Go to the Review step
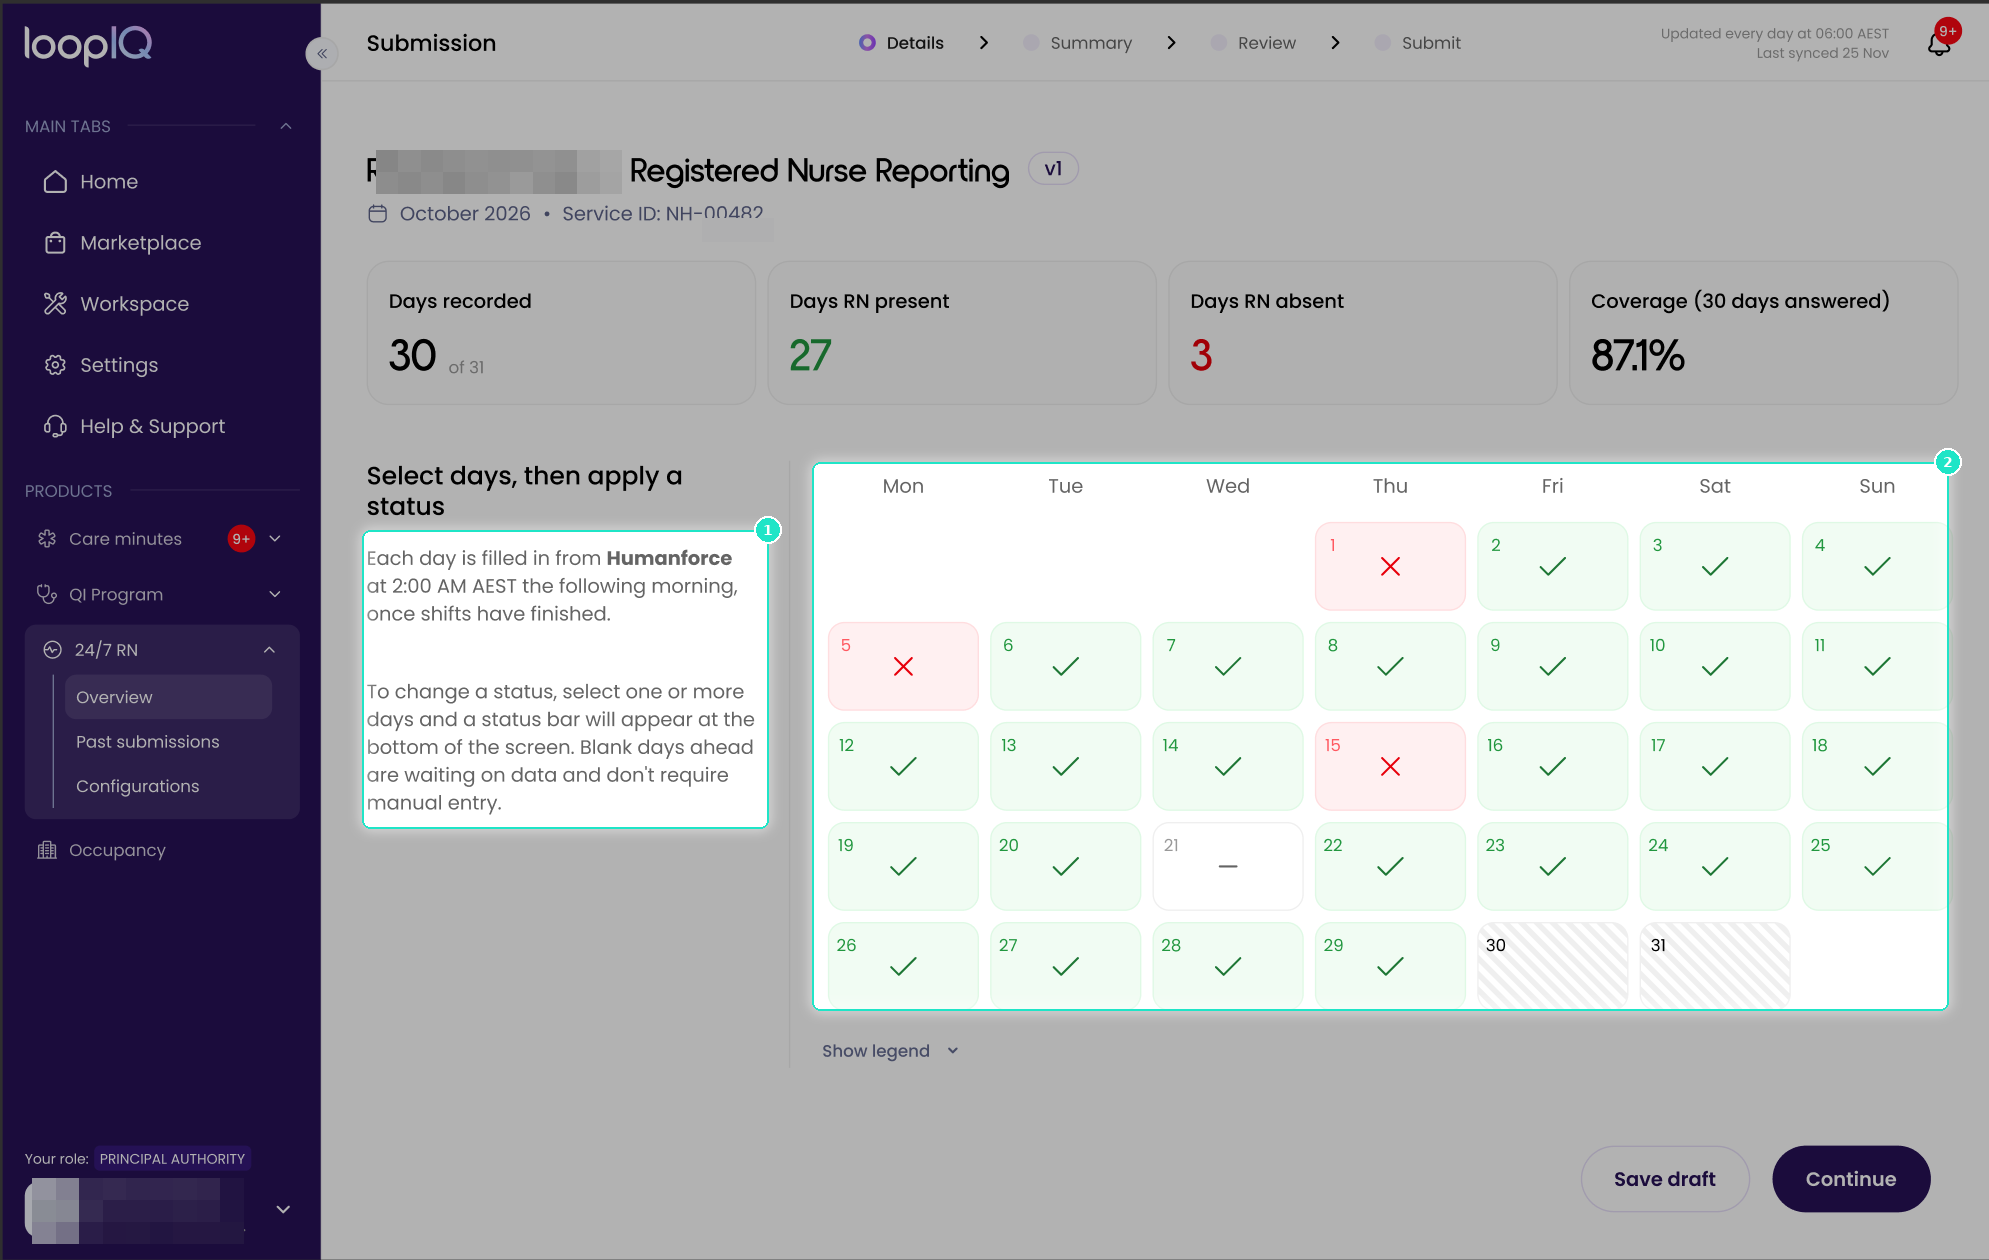 (1252, 43)
